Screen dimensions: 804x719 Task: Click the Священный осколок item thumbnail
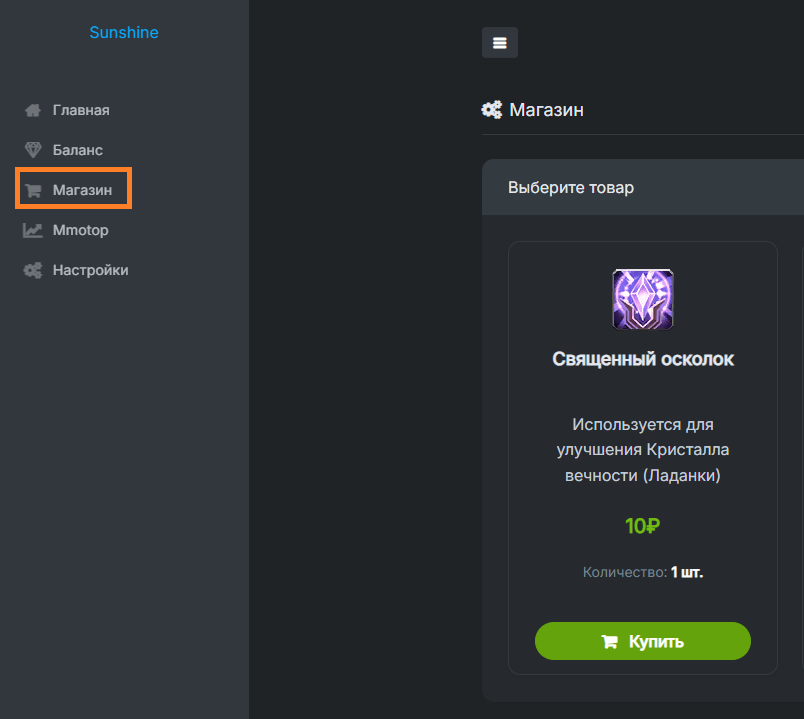(643, 299)
